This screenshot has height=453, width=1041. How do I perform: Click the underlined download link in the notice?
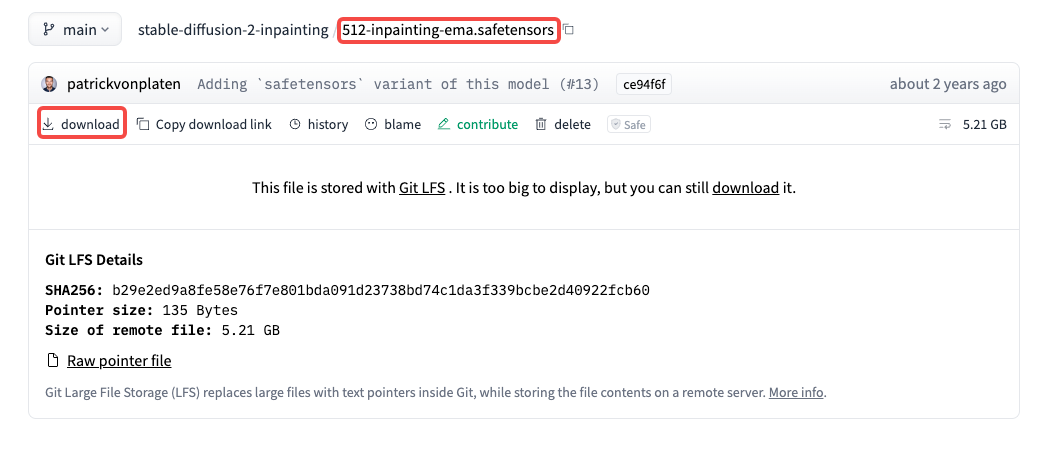[745, 187]
